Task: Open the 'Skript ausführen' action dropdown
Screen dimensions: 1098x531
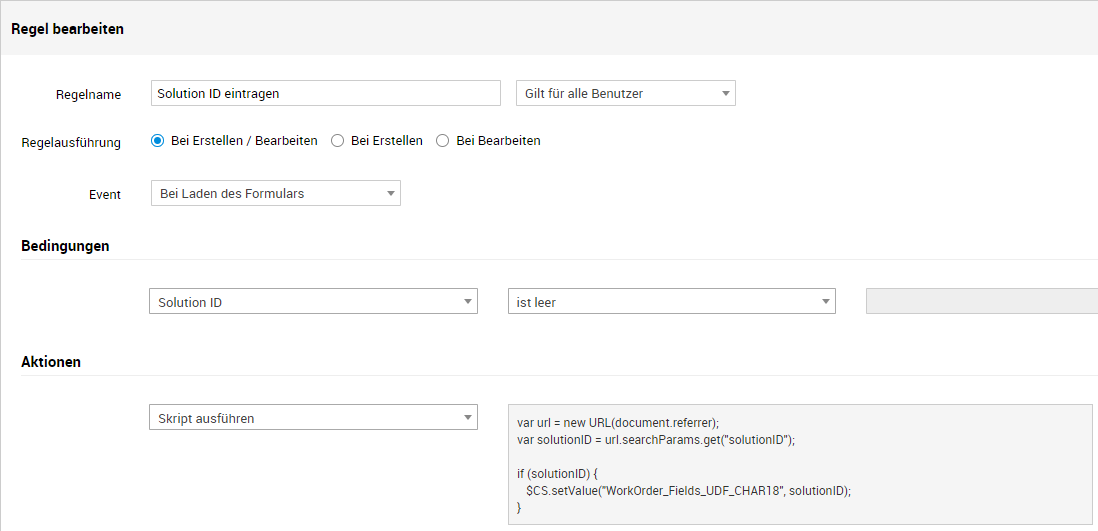Action: 314,418
